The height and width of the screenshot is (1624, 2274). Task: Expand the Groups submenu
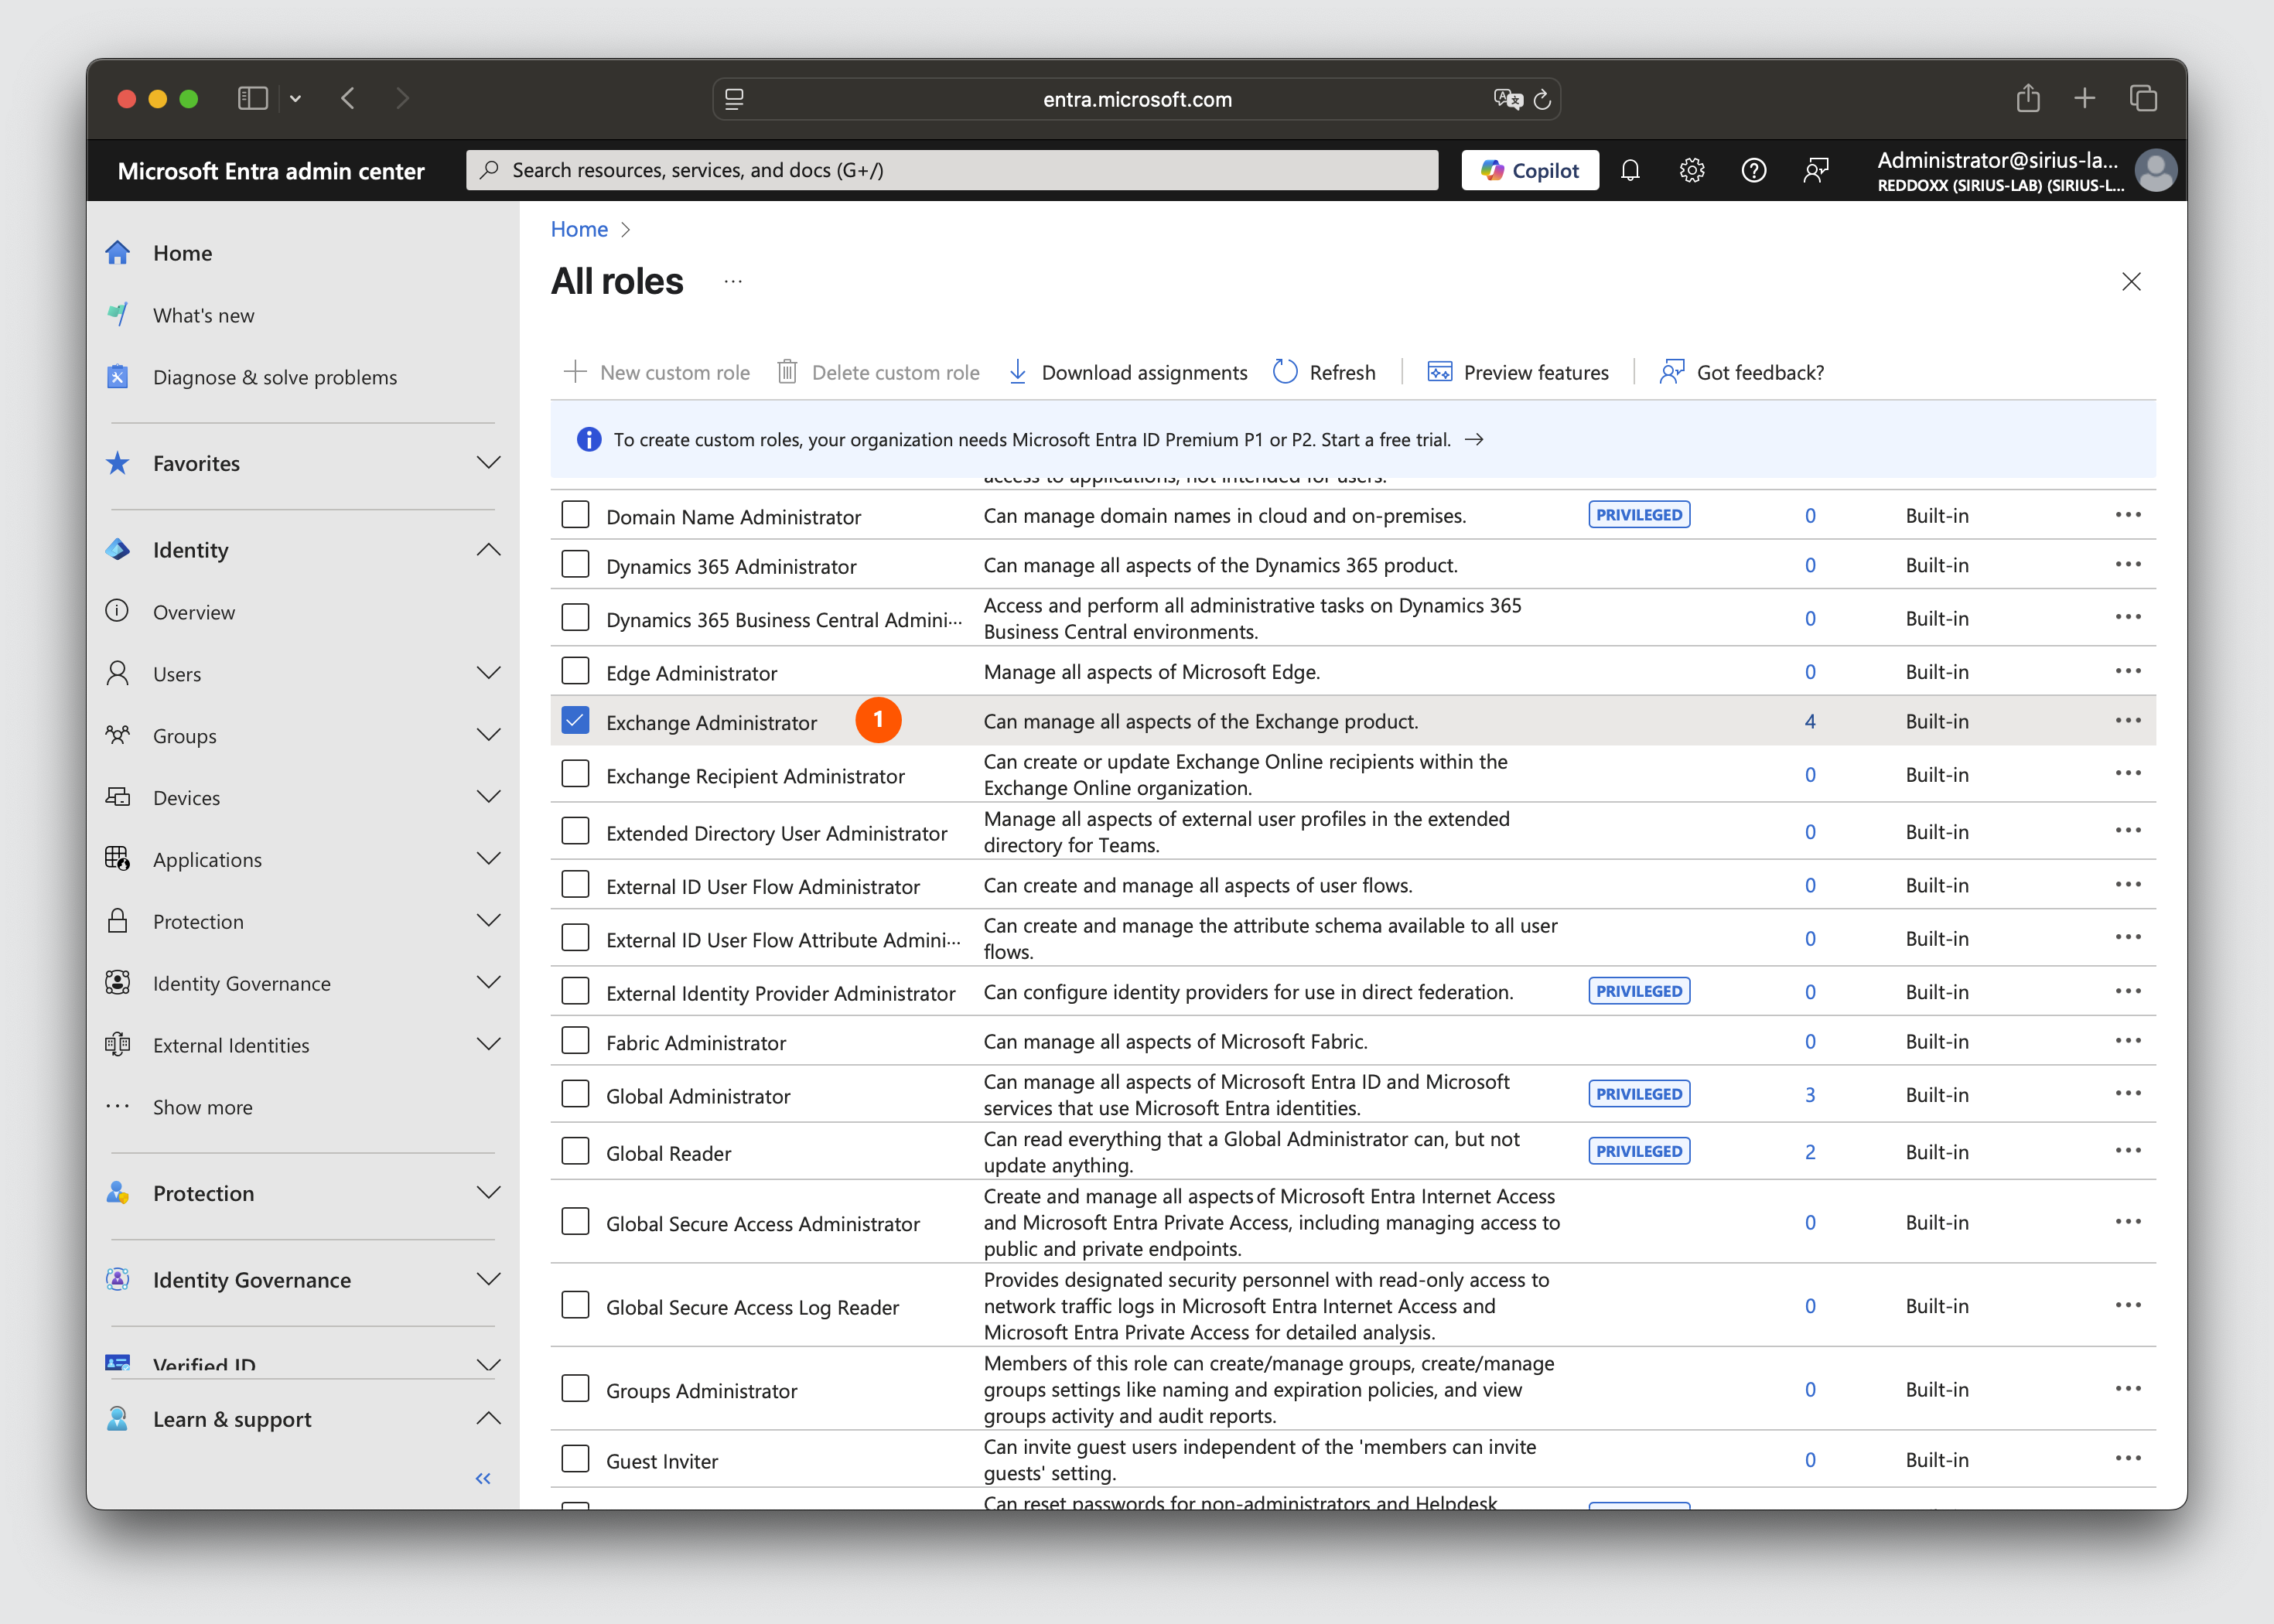(488, 735)
